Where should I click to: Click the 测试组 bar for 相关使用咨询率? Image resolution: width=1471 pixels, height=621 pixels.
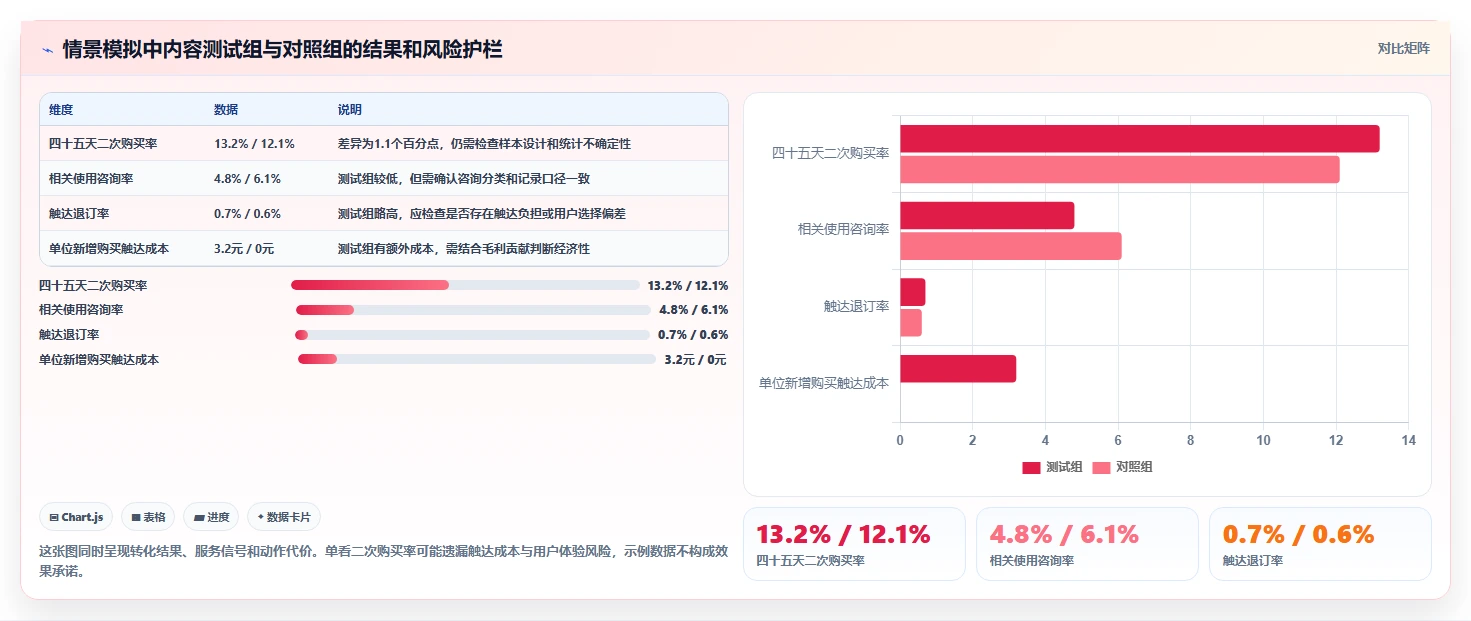click(987, 216)
